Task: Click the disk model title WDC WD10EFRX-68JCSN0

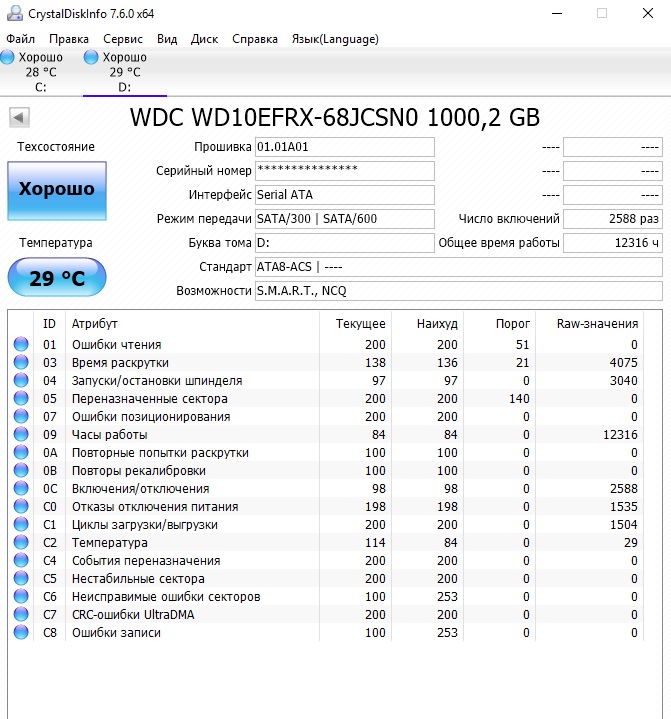Action: [x=274, y=117]
